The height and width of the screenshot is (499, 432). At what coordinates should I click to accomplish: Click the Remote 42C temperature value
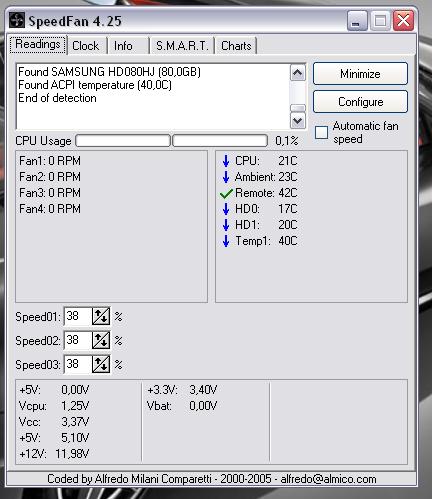click(x=287, y=193)
